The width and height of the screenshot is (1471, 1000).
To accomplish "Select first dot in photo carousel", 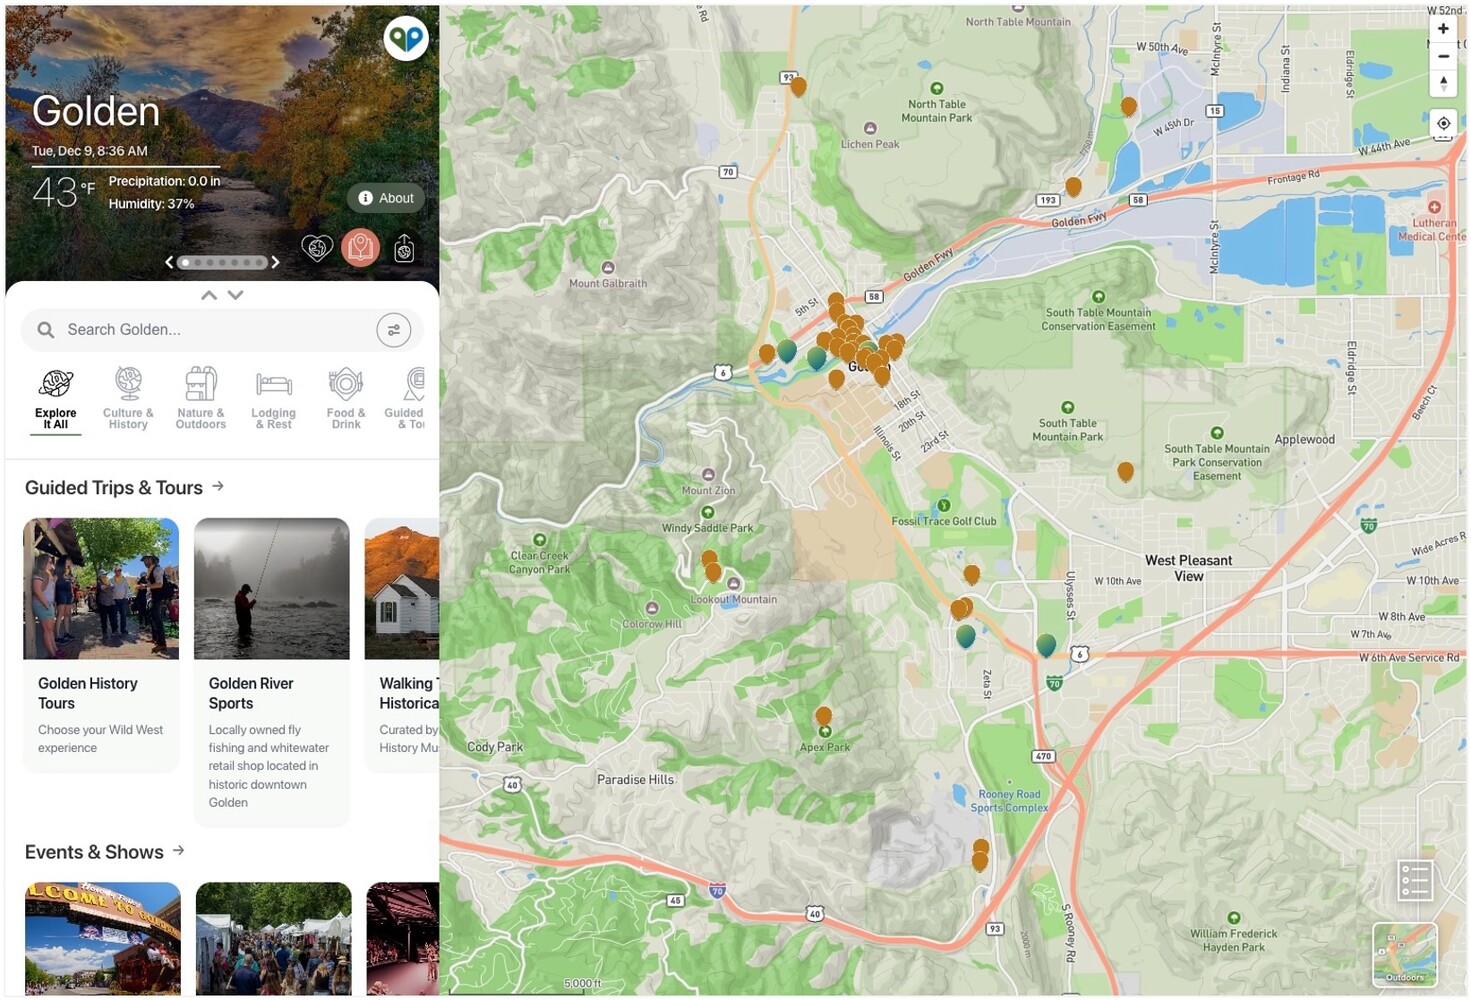I will (184, 262).
